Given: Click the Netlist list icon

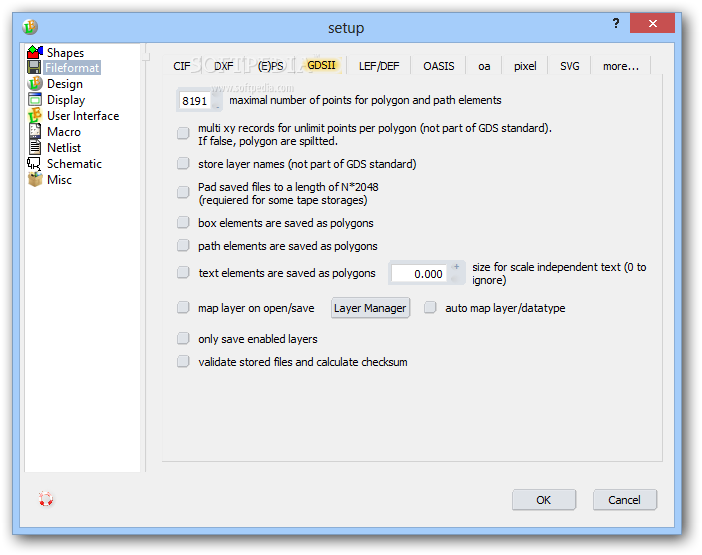Looking at the screenshot, I should [x=34, y=147].
